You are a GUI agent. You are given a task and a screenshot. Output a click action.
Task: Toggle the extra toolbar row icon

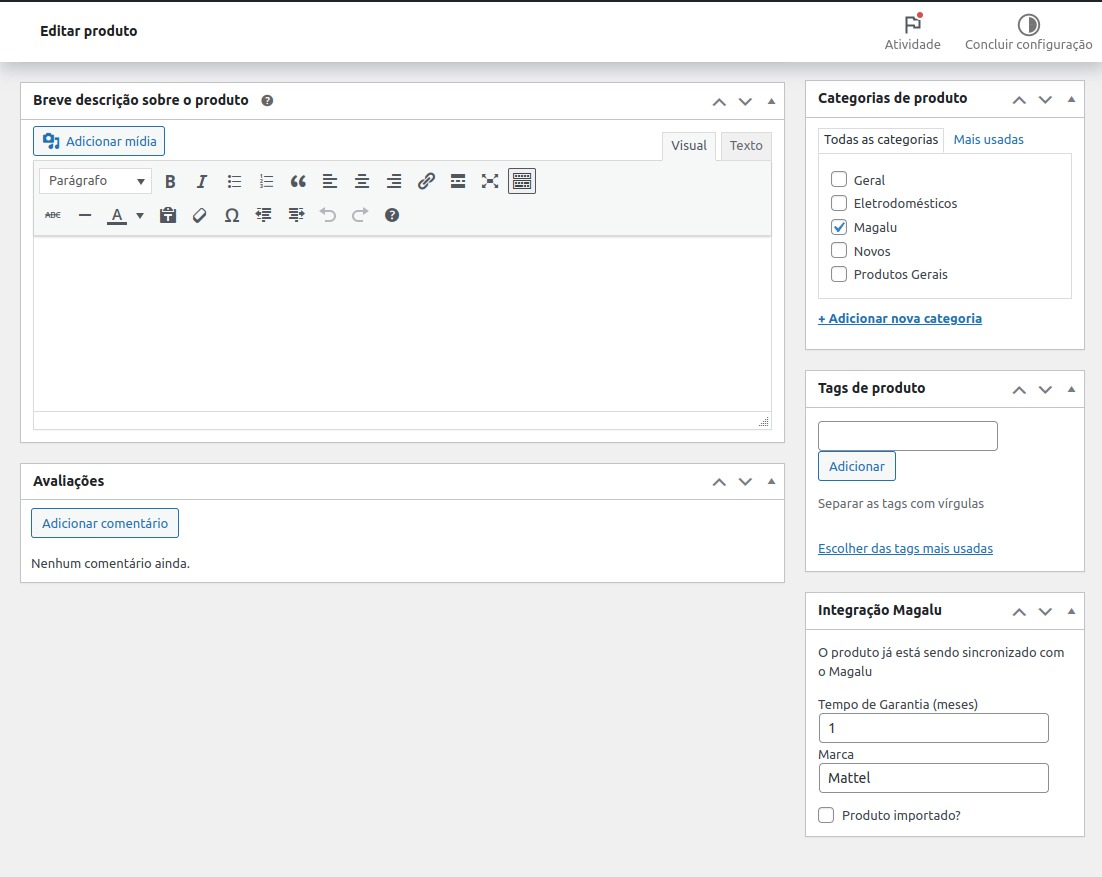(521, 181)
